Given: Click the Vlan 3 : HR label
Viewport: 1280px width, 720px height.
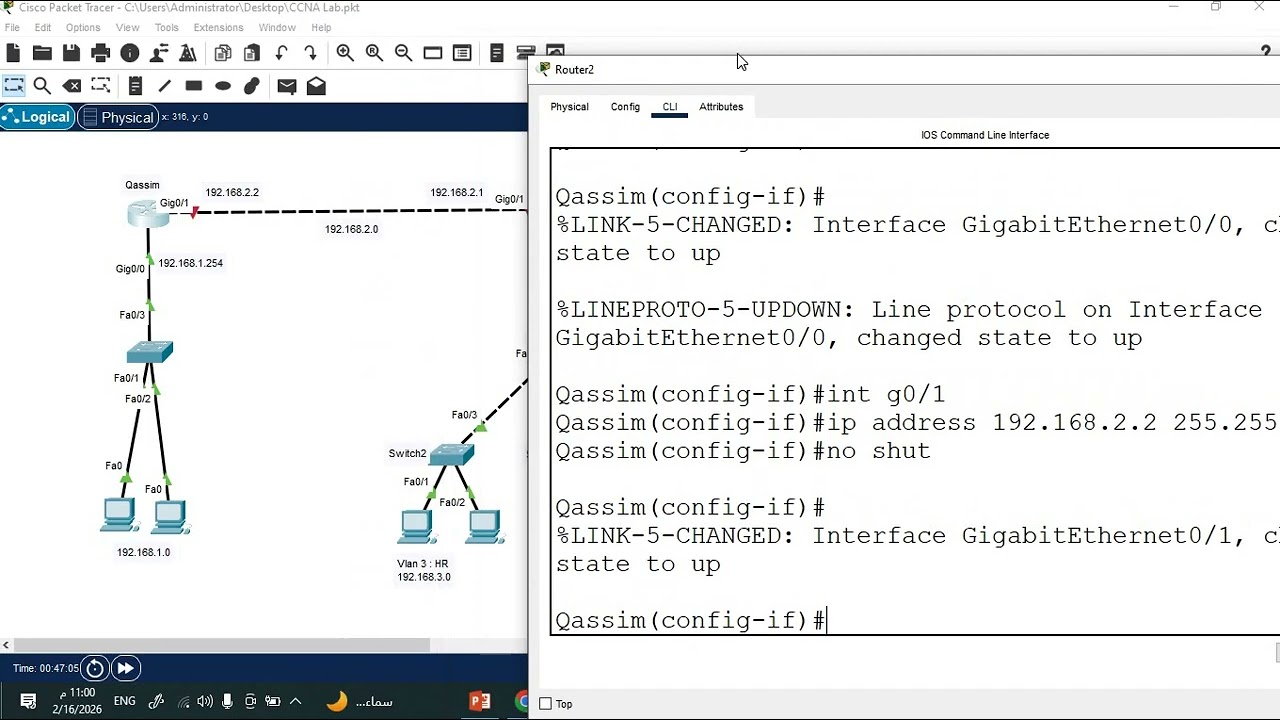Looking at the screenshot, I should pos(422,564).
